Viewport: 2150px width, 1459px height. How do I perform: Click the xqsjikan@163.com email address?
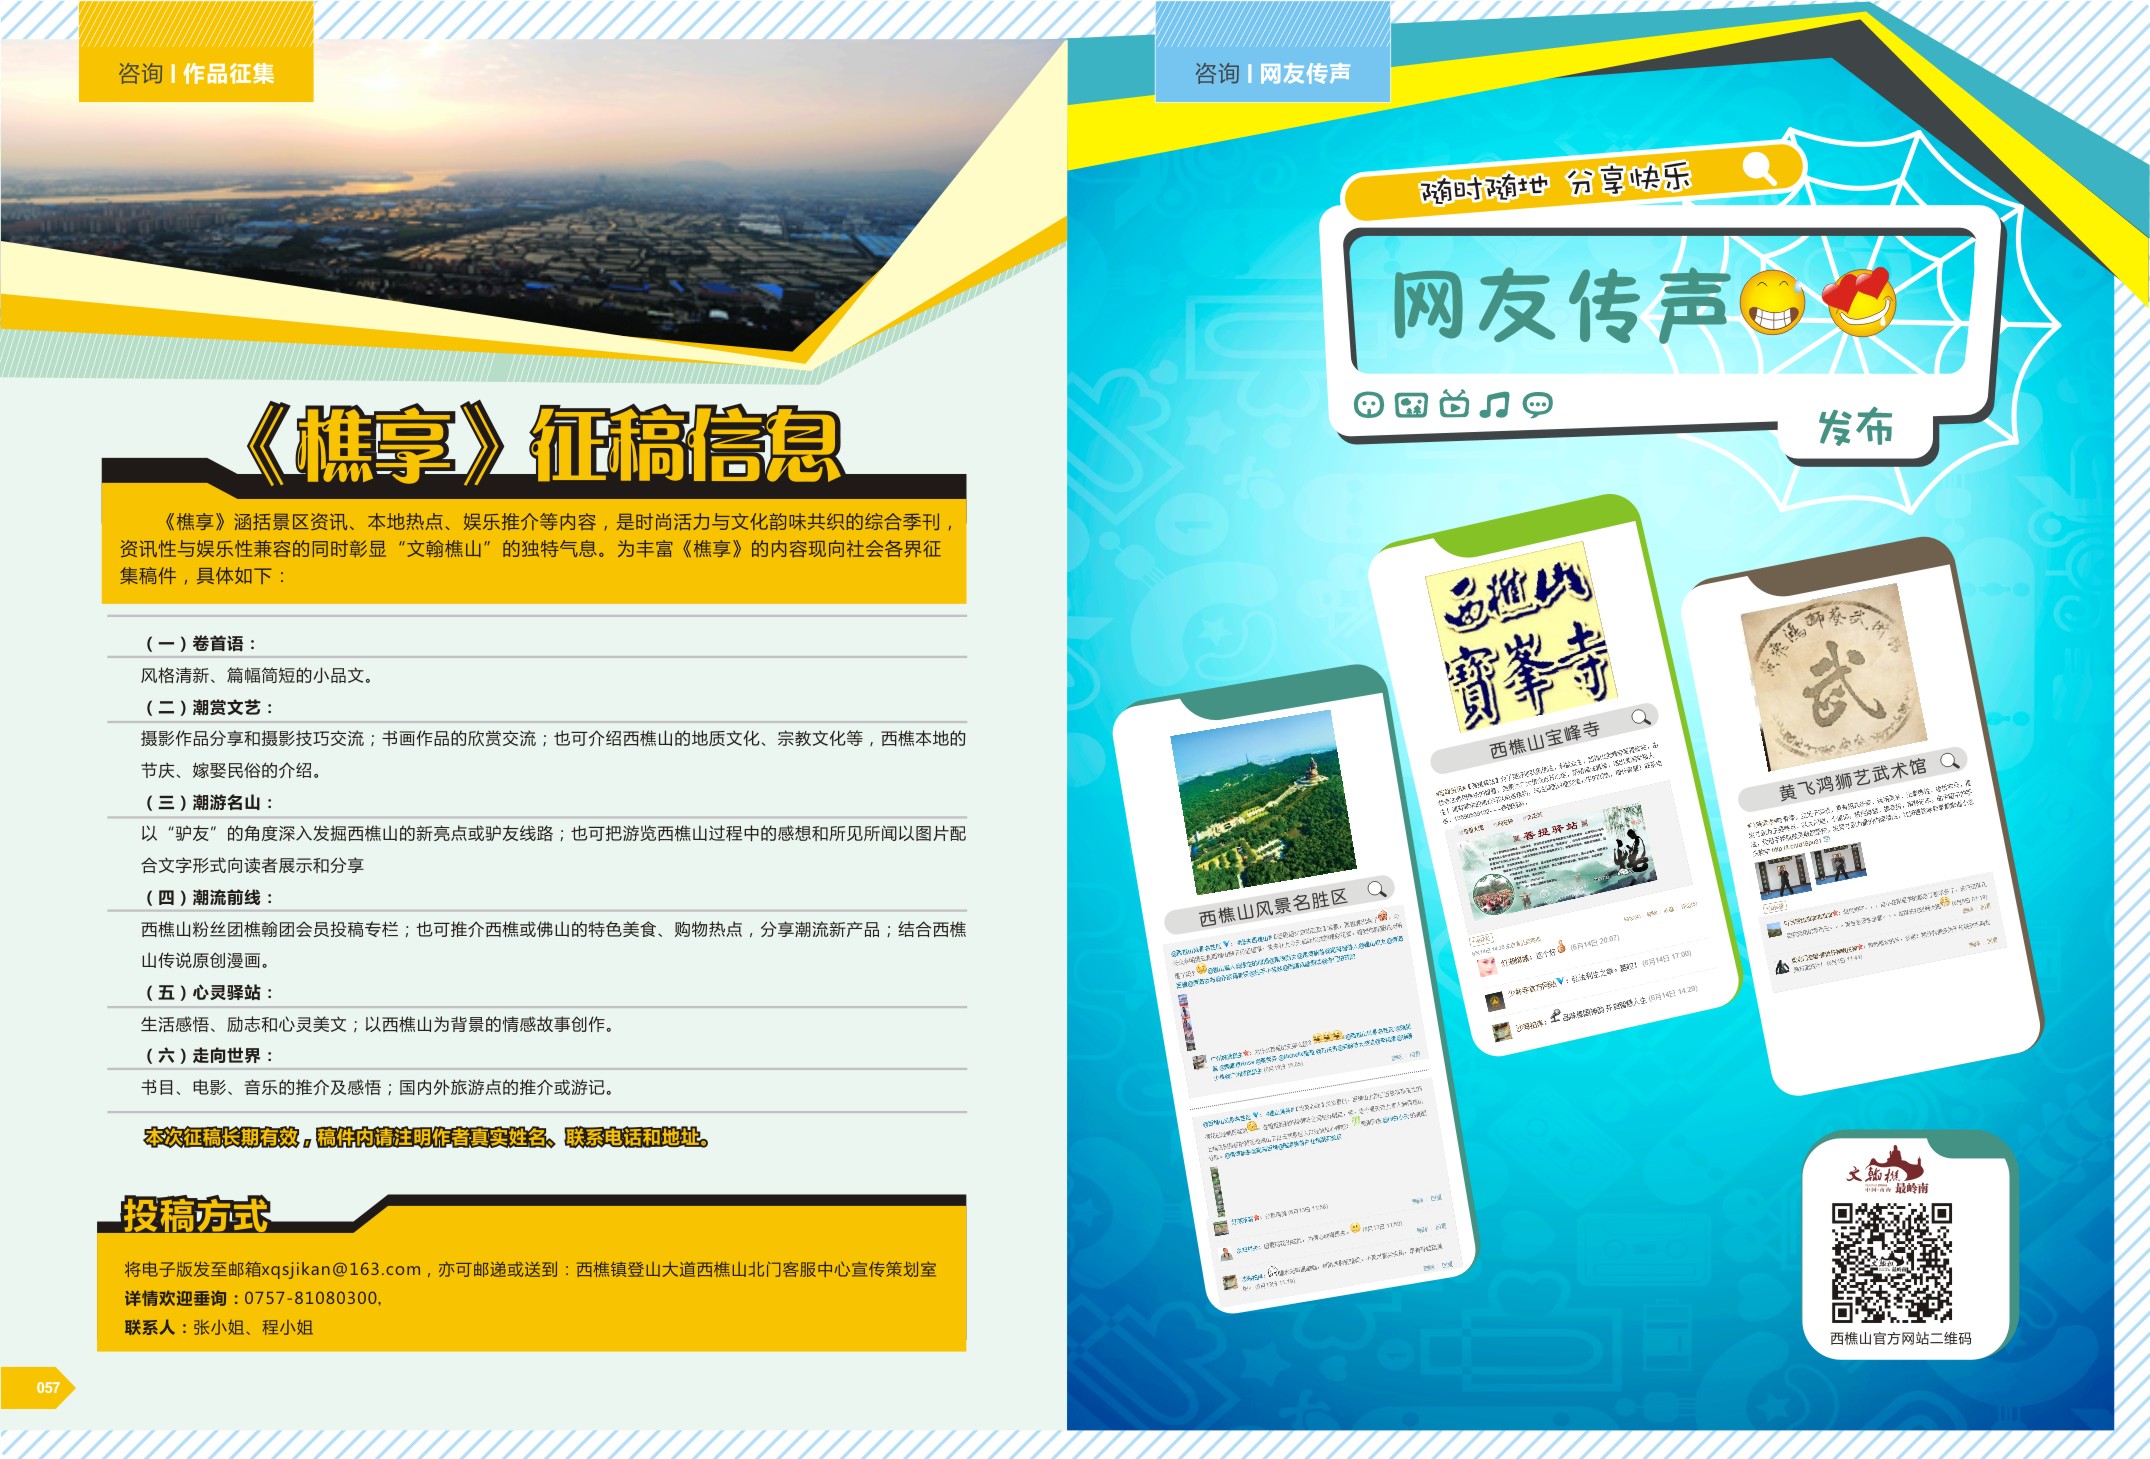tap(340, 1269)
